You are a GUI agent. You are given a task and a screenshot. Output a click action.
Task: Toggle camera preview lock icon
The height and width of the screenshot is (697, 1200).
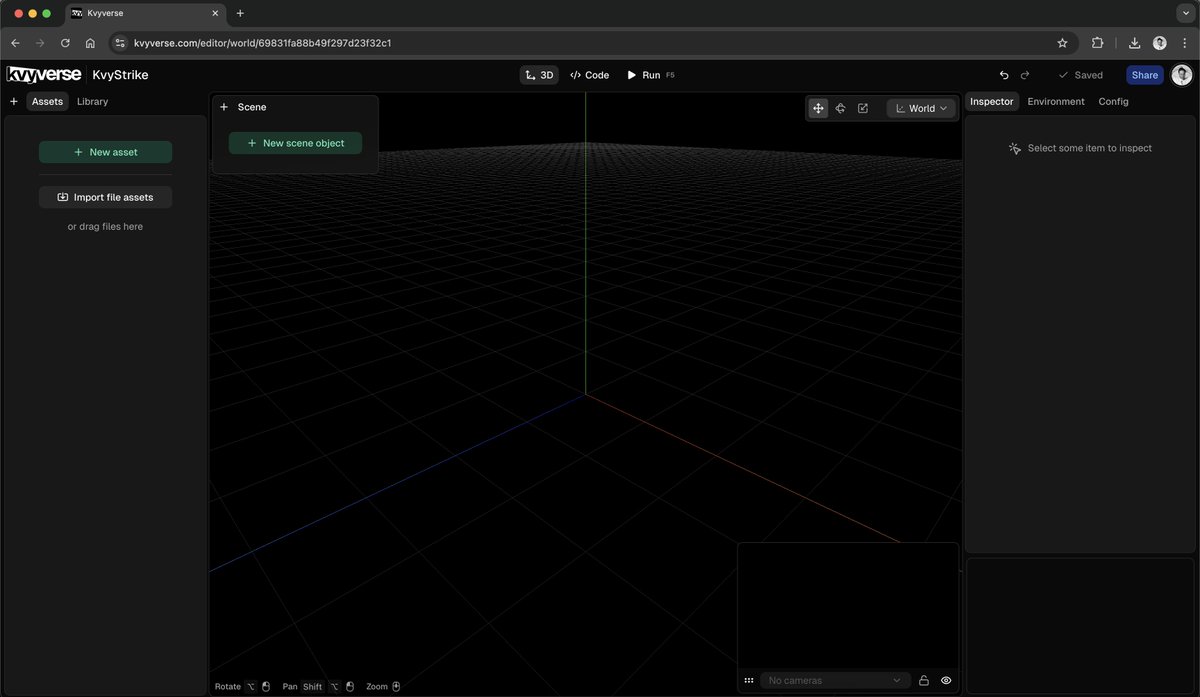pos(924,680)
